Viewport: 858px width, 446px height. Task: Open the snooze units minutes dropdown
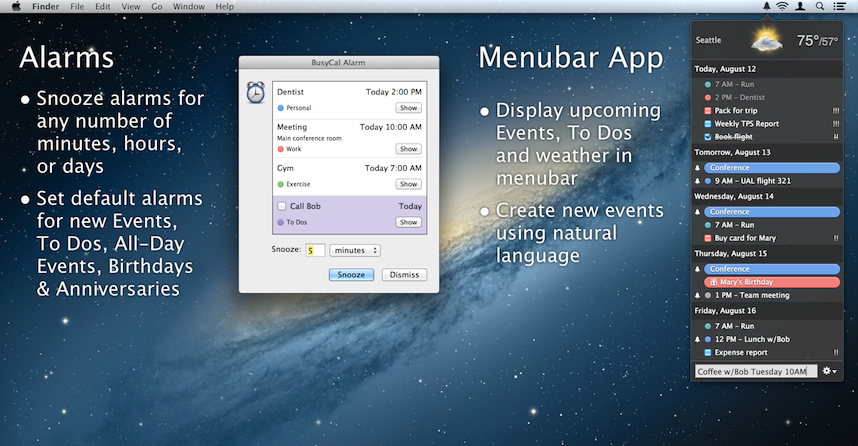coord(355,251)
